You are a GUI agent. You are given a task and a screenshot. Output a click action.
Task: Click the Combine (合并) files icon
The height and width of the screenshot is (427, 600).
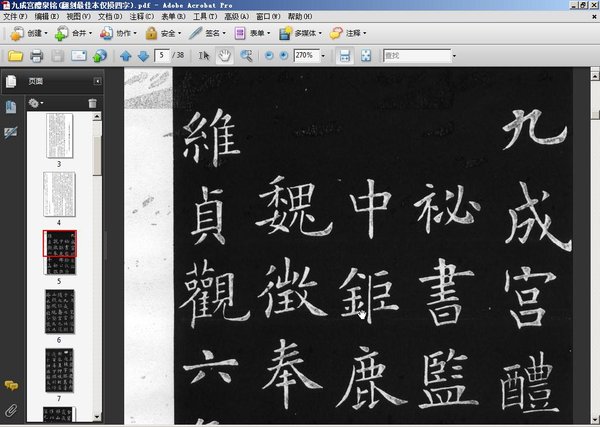tap(61, 34)
